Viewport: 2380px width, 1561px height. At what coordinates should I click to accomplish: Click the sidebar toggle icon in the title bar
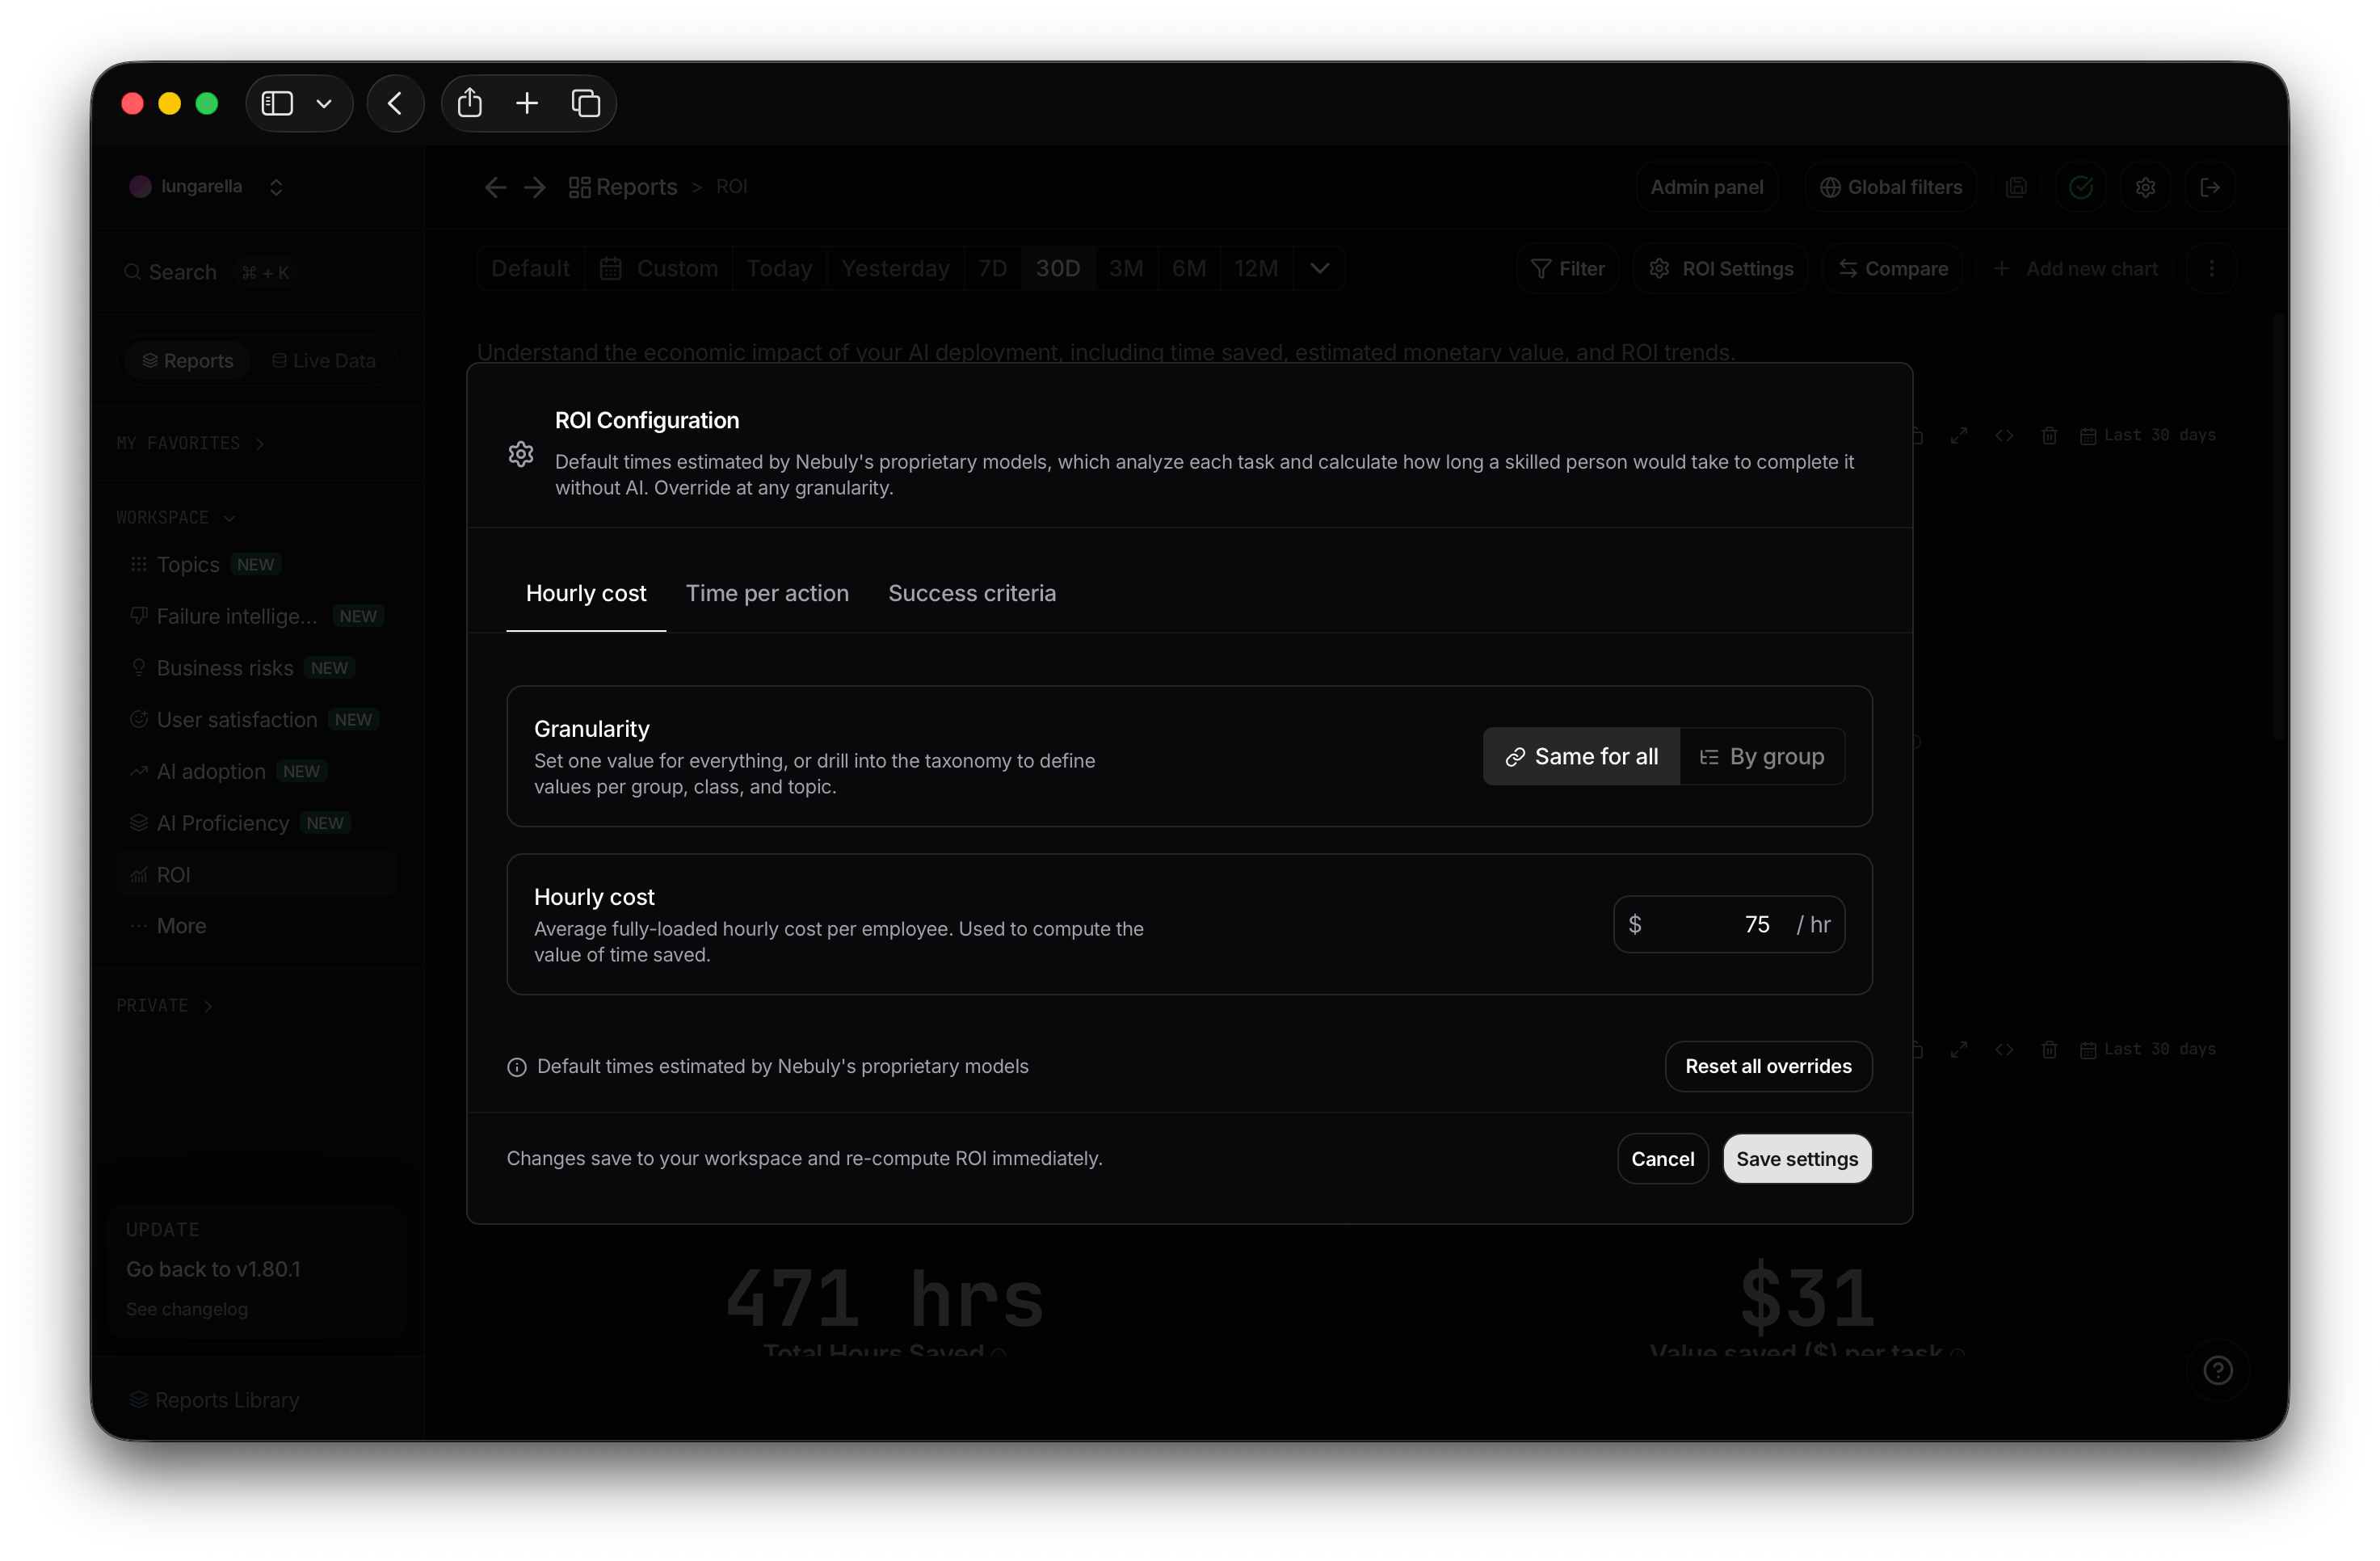tap(277, 103)
